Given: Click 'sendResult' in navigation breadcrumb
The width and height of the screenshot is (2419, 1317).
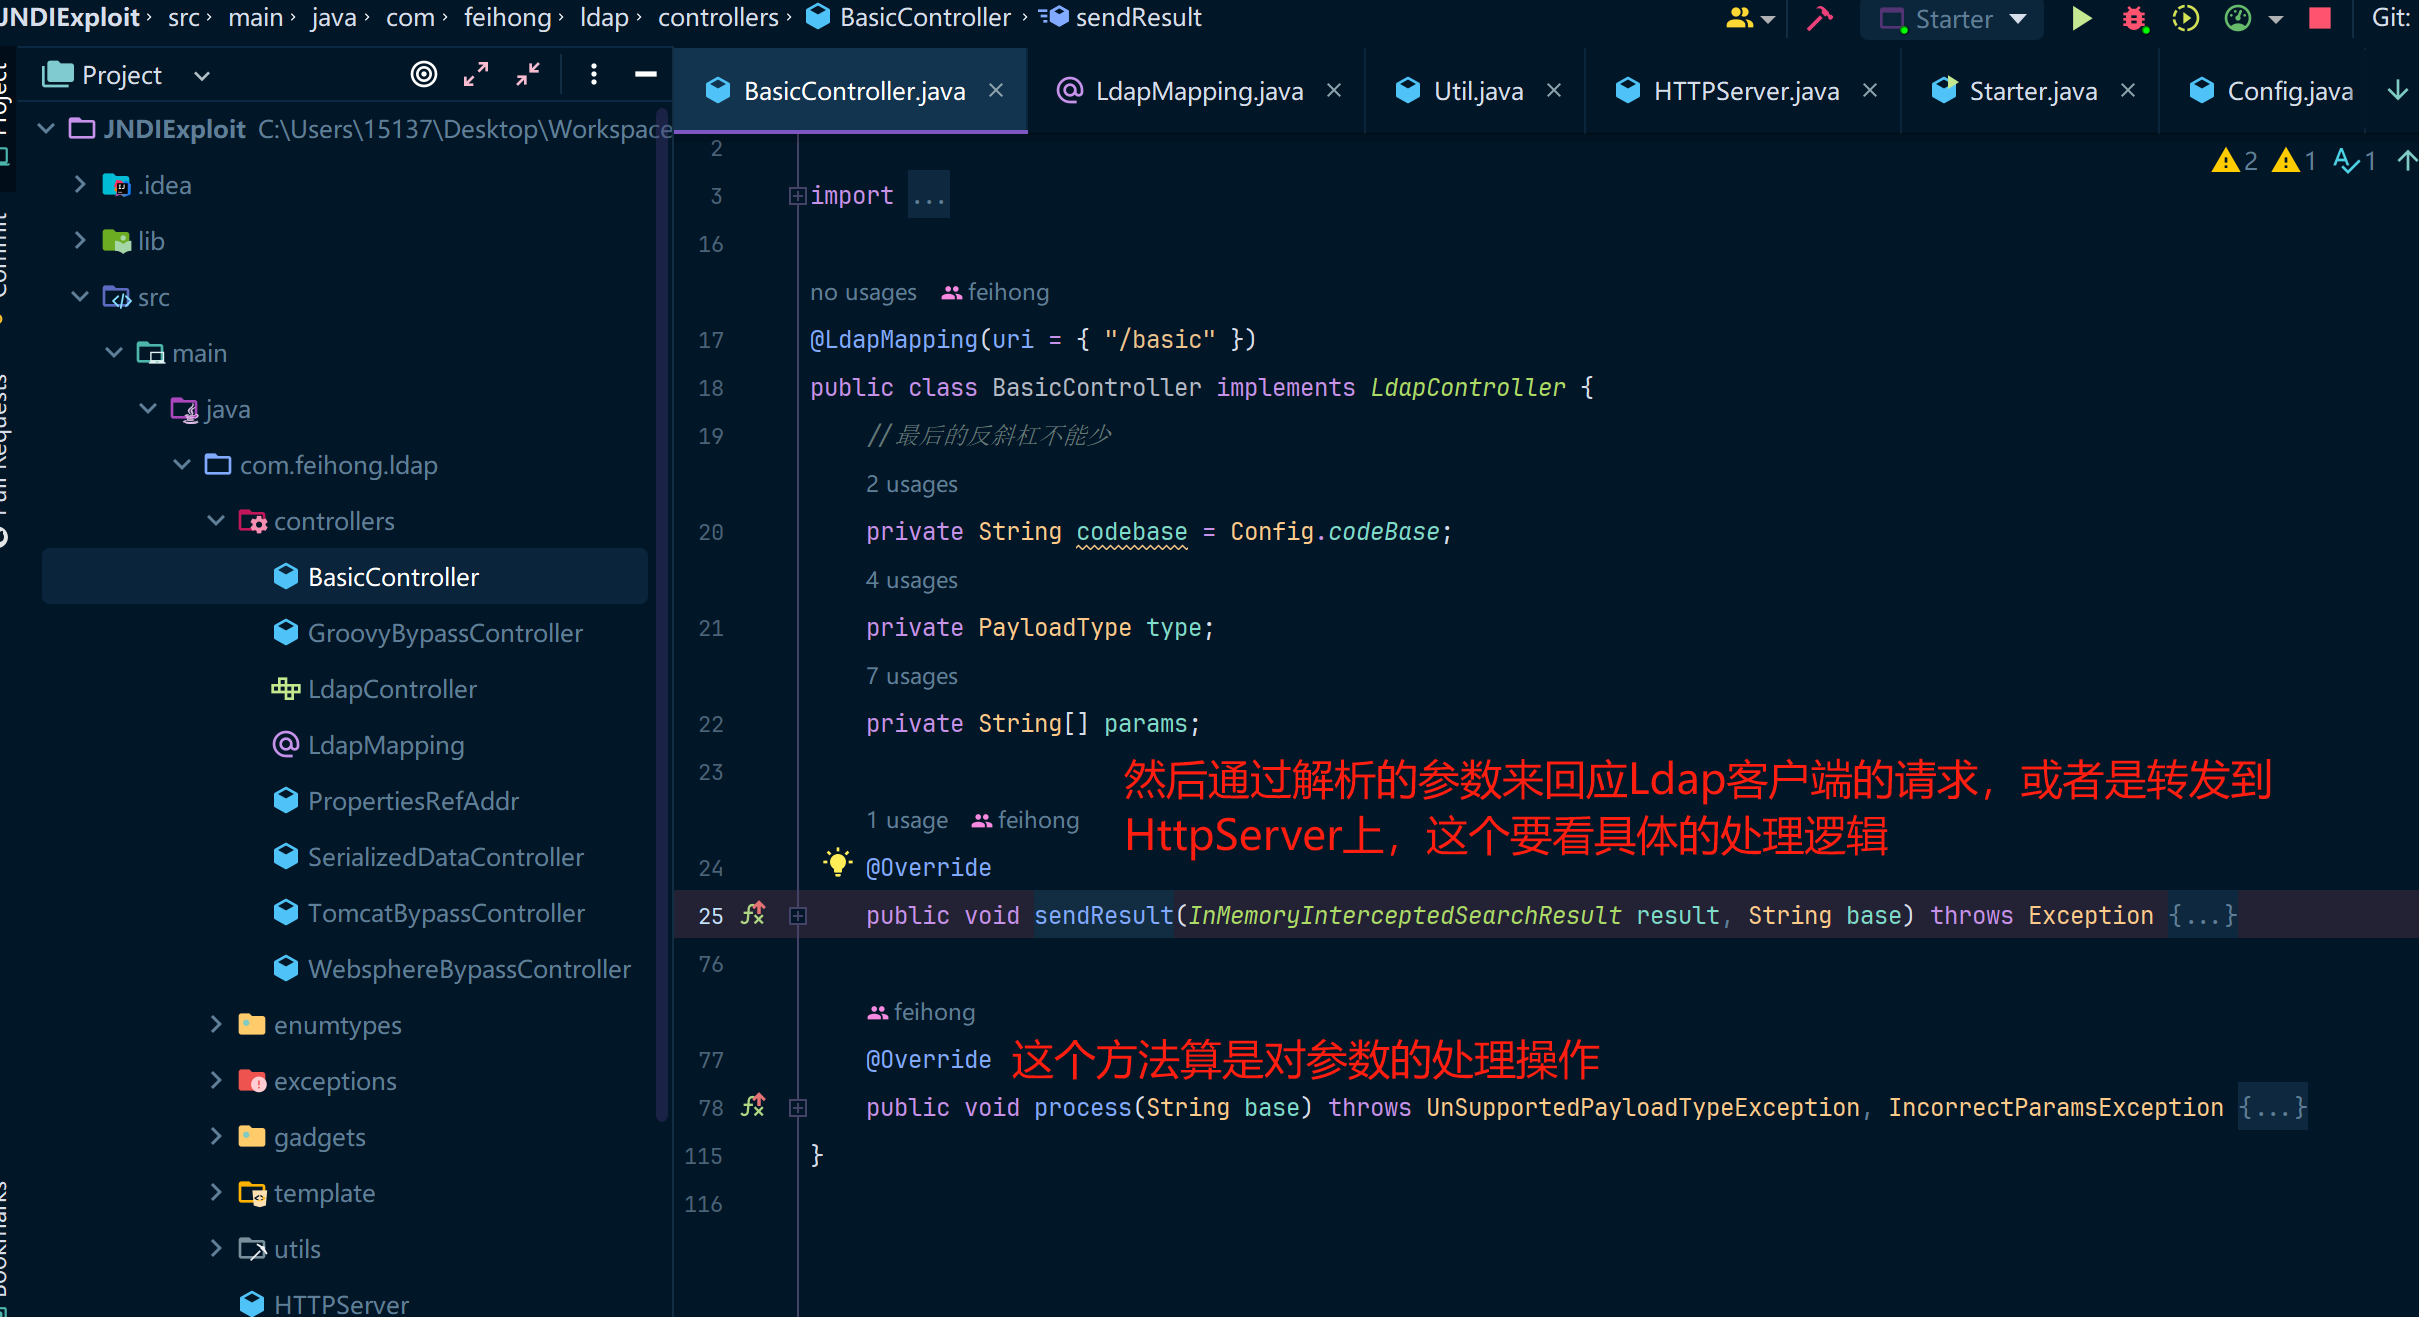Looking at the screenshot, I should tap(1138, 17).
